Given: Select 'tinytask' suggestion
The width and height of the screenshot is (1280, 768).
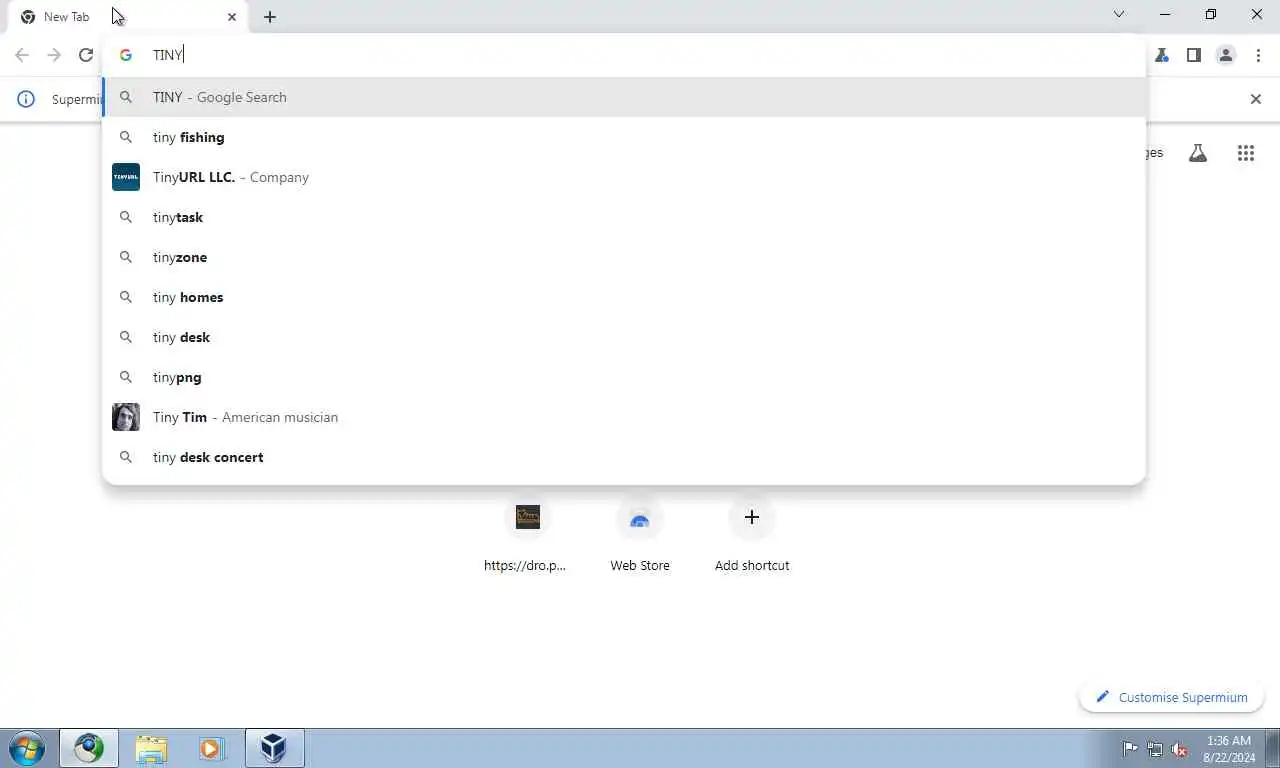Looking at the screenshot, I should pyautogui.click(x=624, y=217).
